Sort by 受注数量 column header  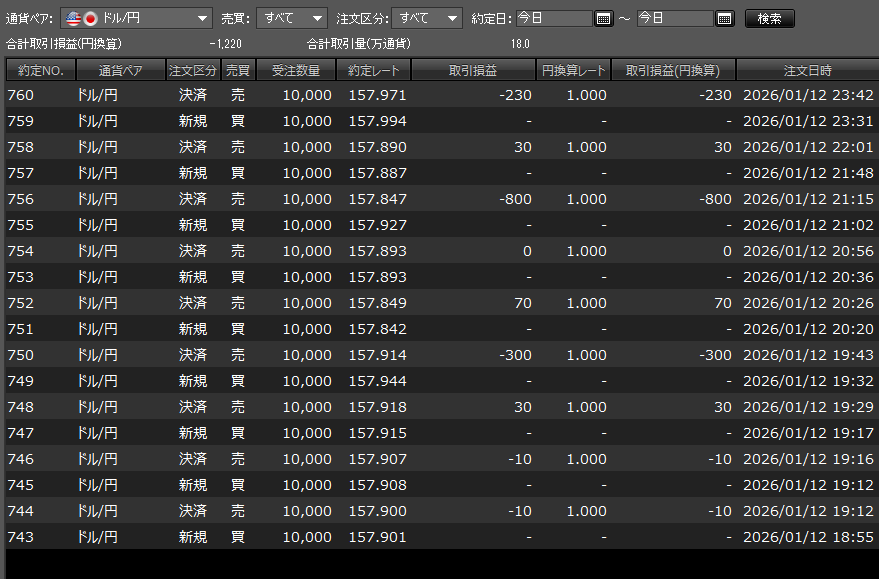tap(295, 71)
